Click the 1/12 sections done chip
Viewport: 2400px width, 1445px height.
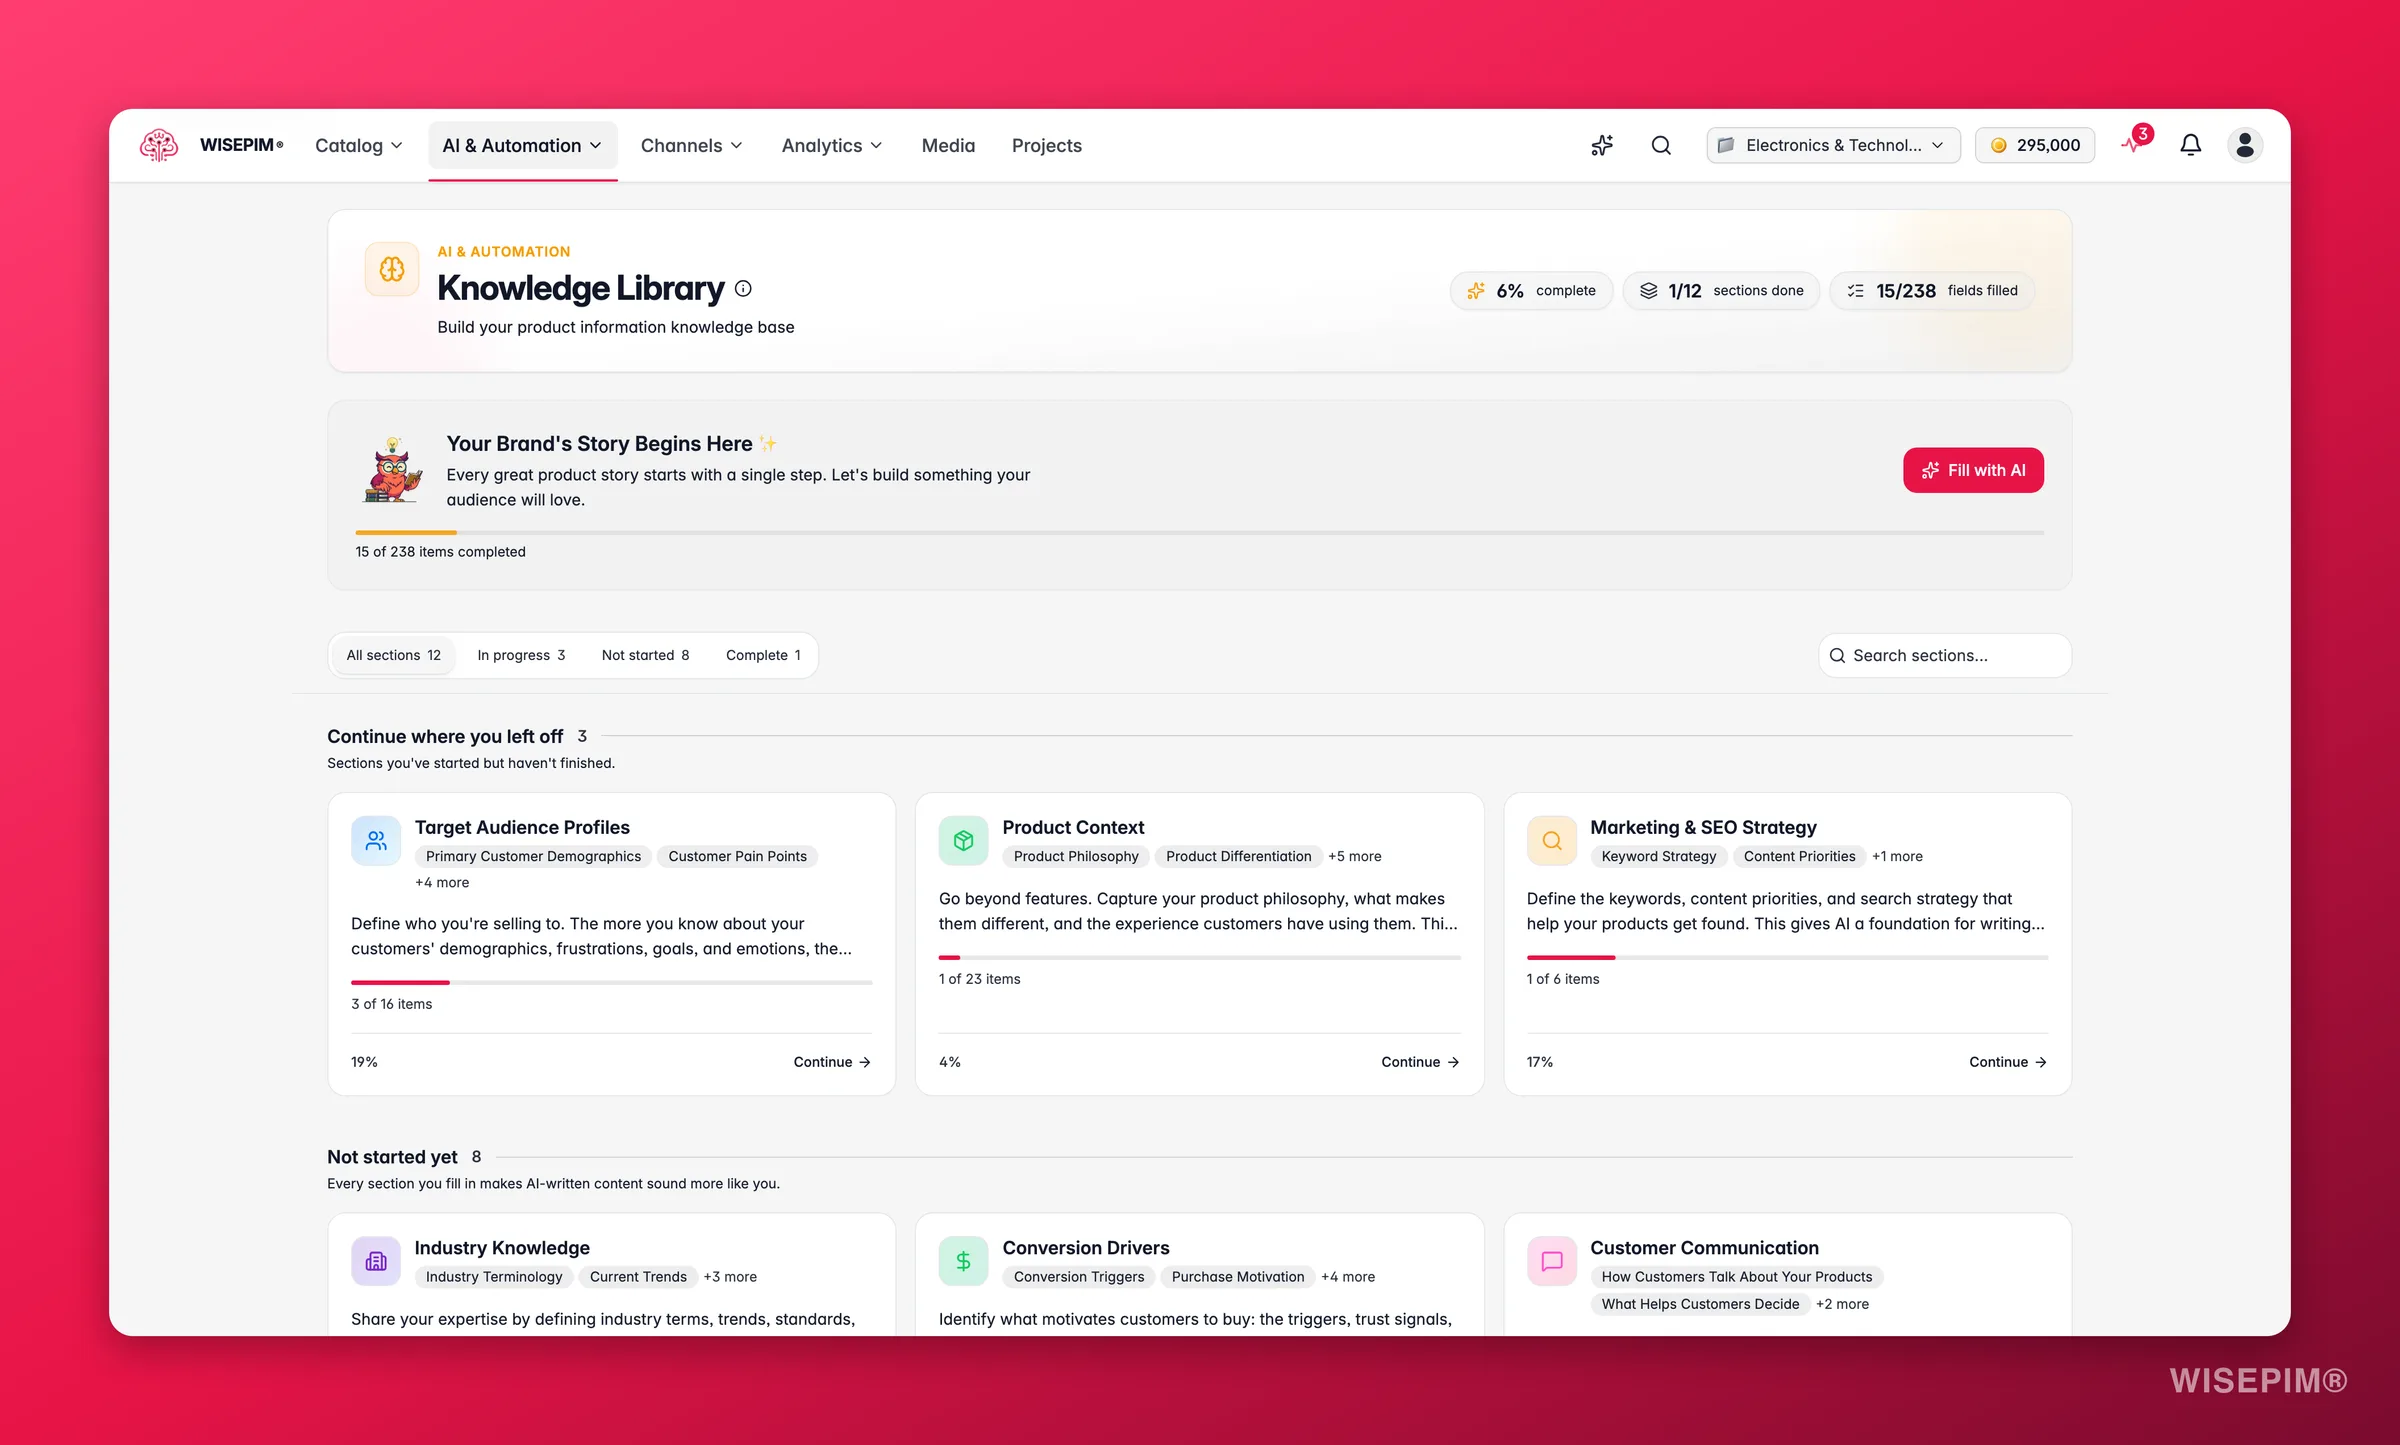(1721, 290)
